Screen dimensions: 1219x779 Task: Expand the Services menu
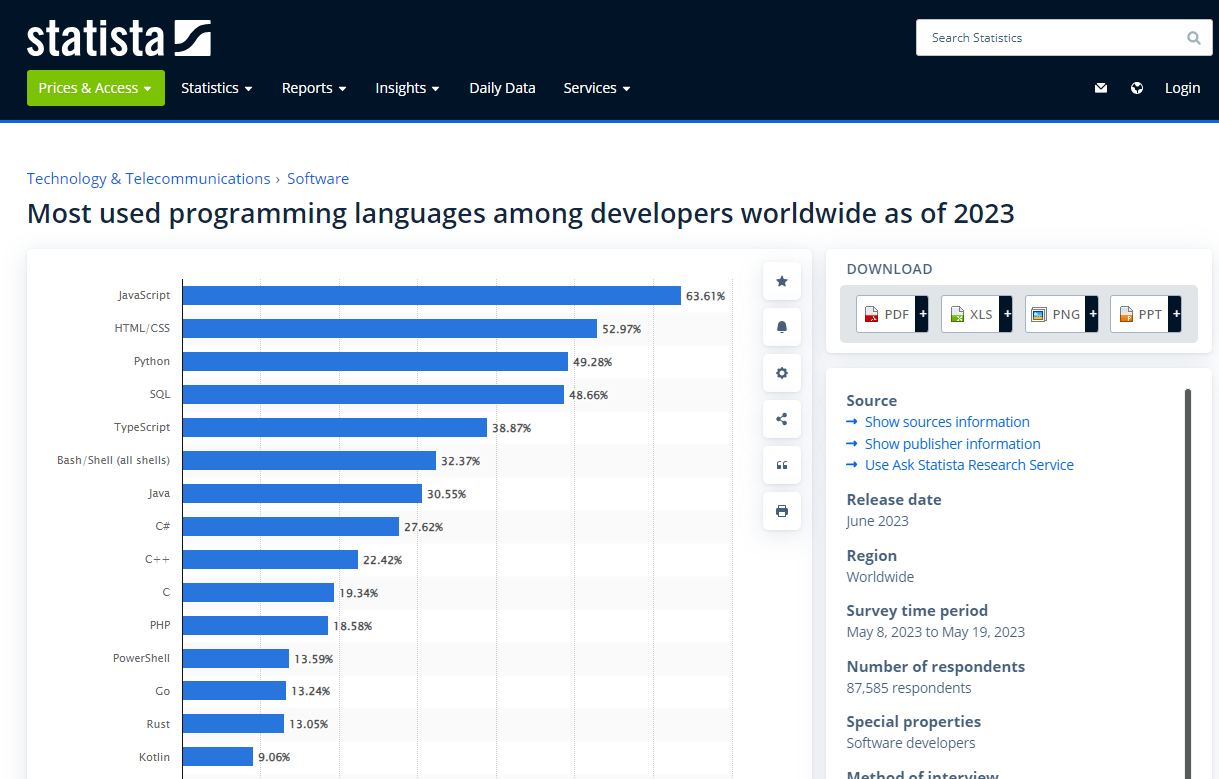597,88
